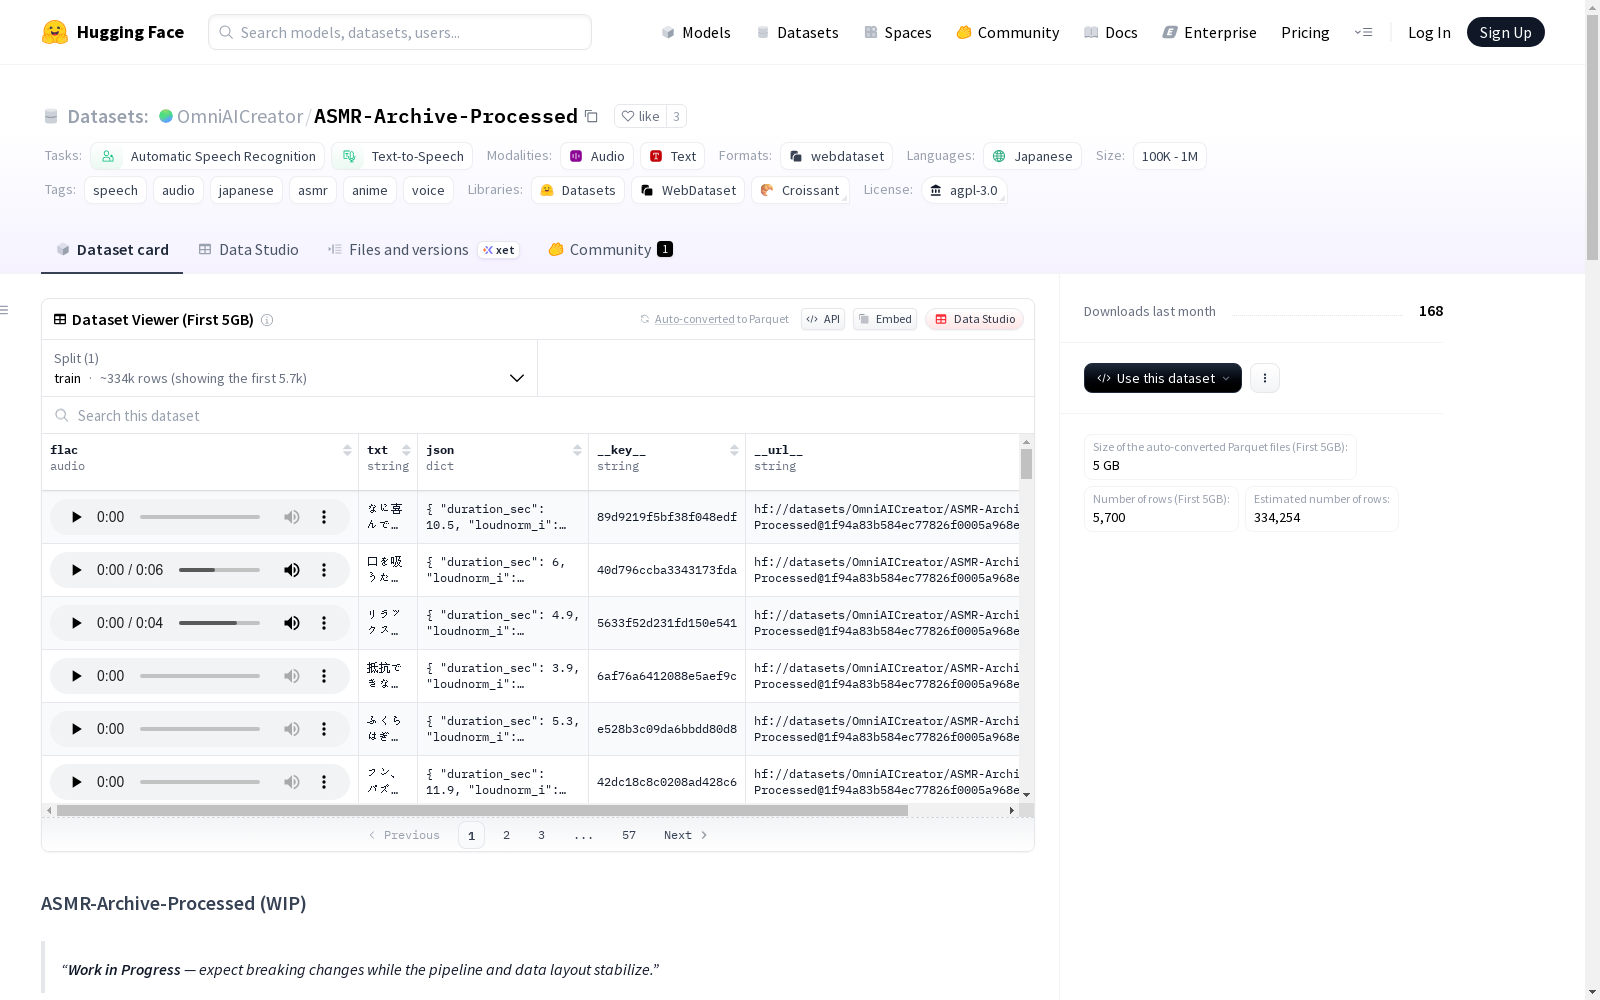
Task: Open audio options for row 6af76a6412088e5aef9c
Action: tap(324, 676)
